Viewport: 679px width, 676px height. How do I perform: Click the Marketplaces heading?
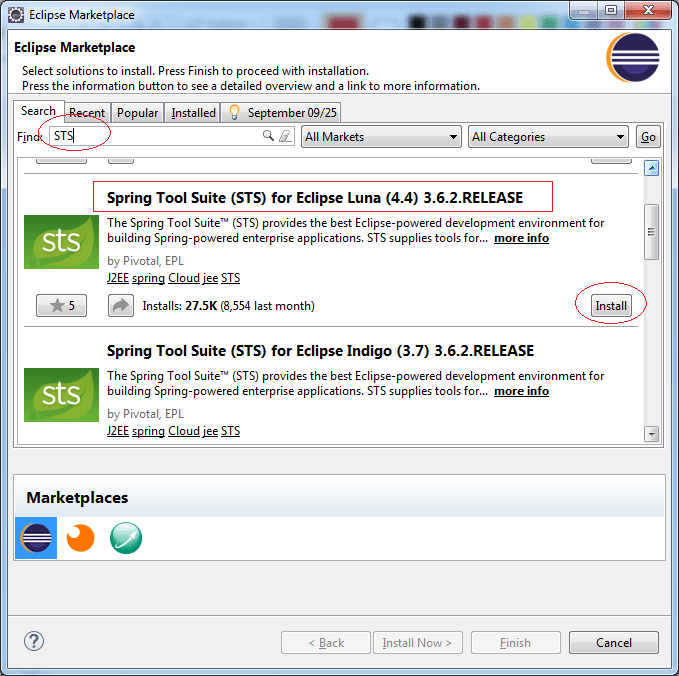pyautogui.click(x=77, y=498)
